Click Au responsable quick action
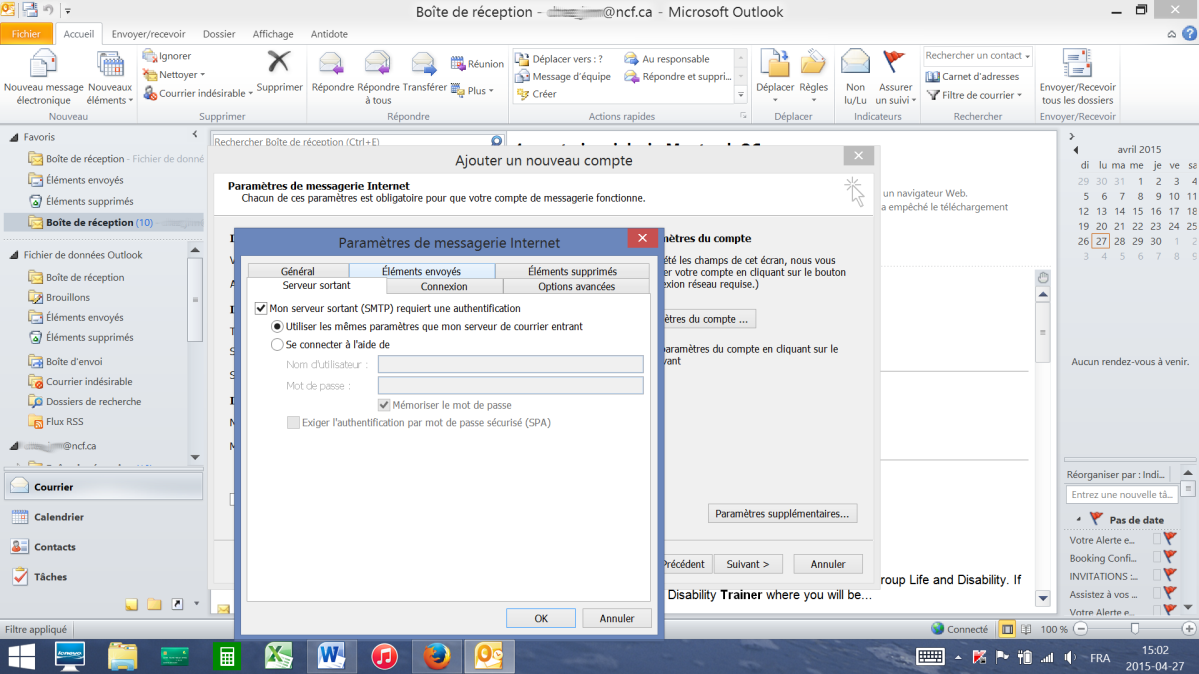1199x674 pixels. coord(668,59)
